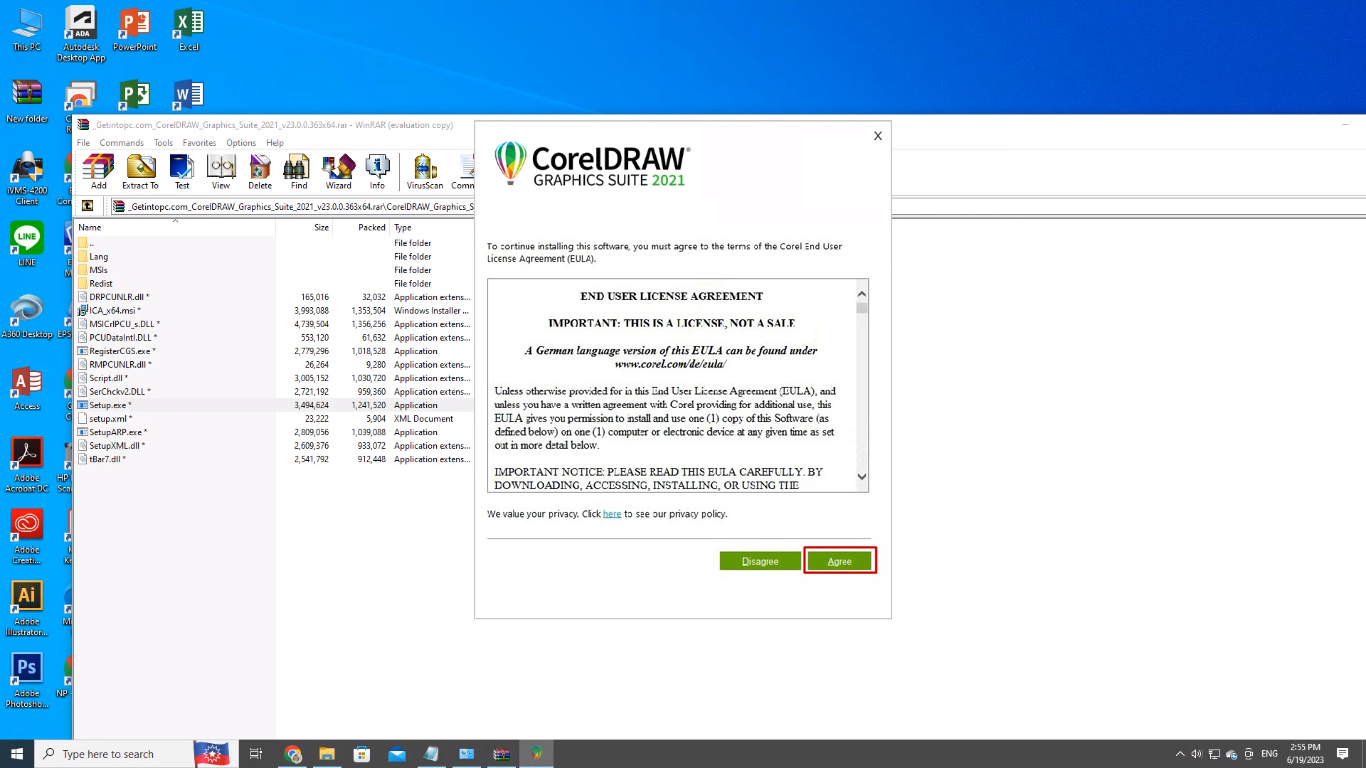Image resolution: width=1366 pixels, height=768 pixels.
Task: Select SetupARP.exe in the archive list
Action: coord(117,432)
